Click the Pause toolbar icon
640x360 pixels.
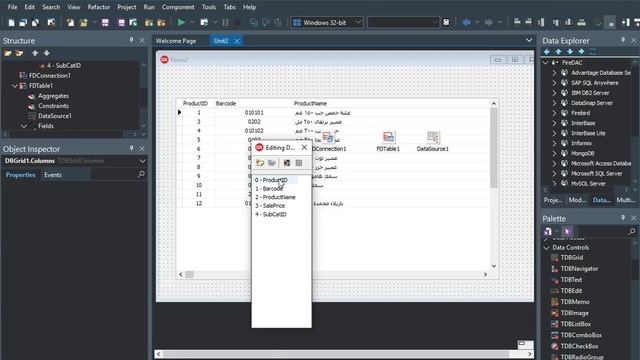coord(225,22)
